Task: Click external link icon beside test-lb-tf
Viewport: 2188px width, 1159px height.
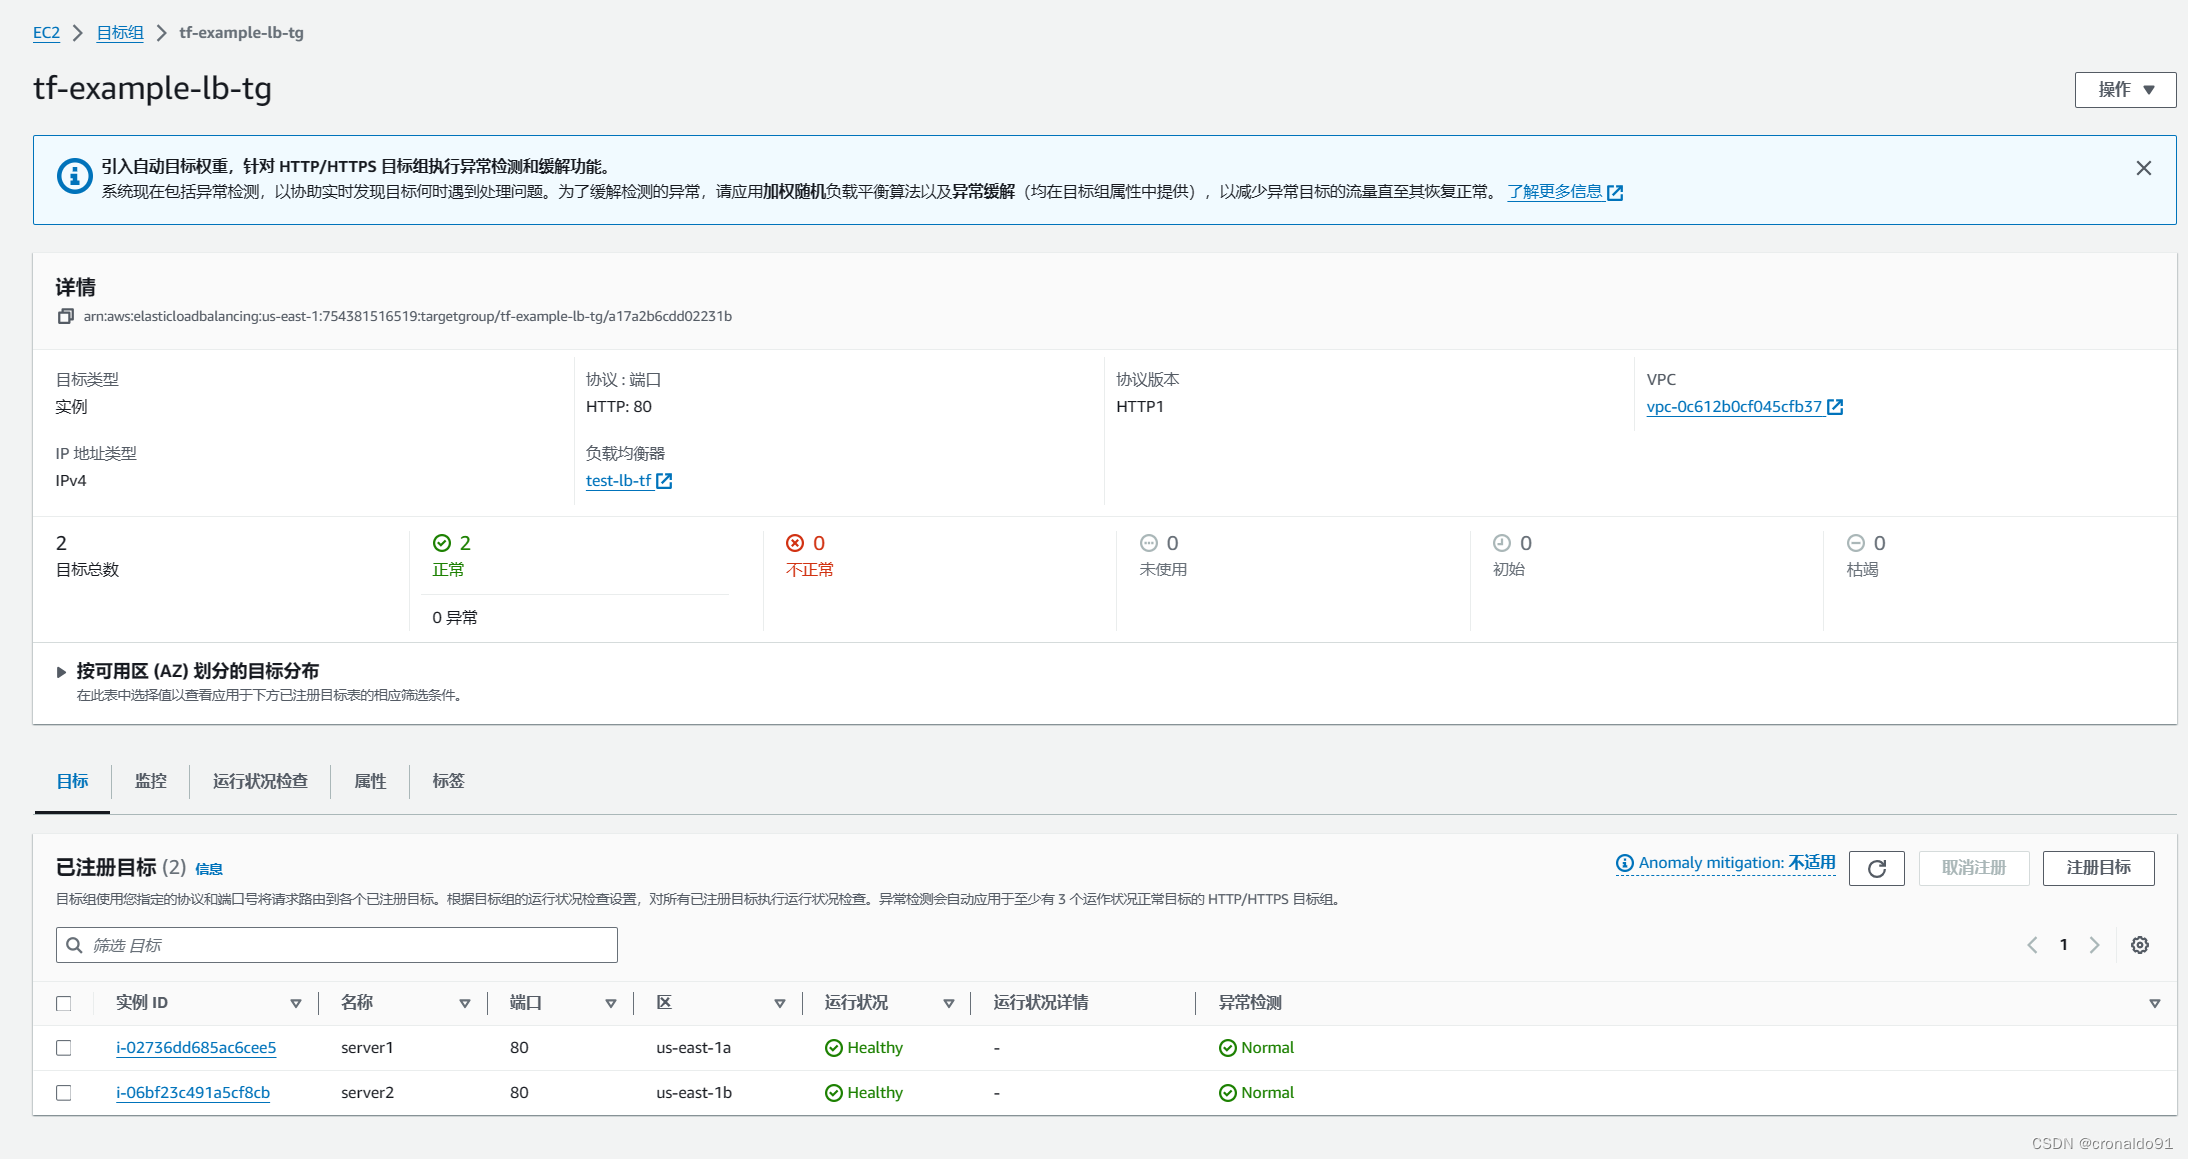Action: (664, 481)
